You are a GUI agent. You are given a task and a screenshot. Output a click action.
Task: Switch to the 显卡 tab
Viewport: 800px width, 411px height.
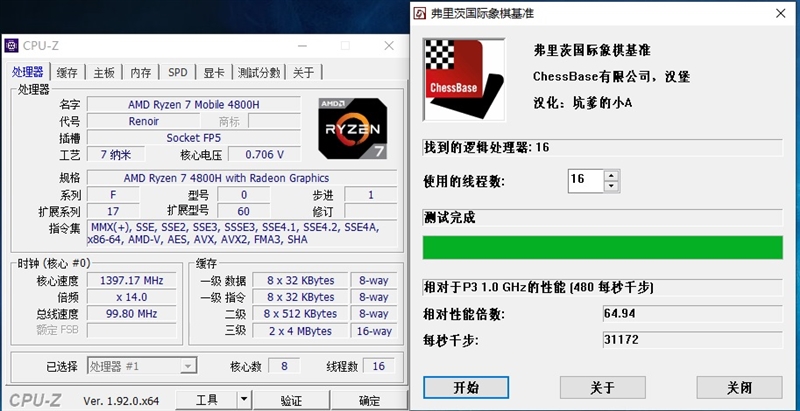[214, 72]
